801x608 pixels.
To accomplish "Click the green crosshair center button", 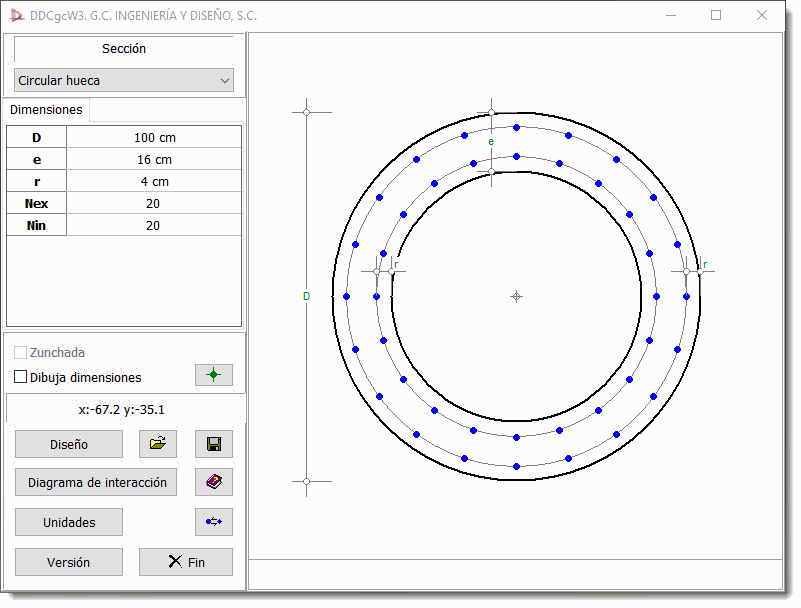I will click(214, 375).
